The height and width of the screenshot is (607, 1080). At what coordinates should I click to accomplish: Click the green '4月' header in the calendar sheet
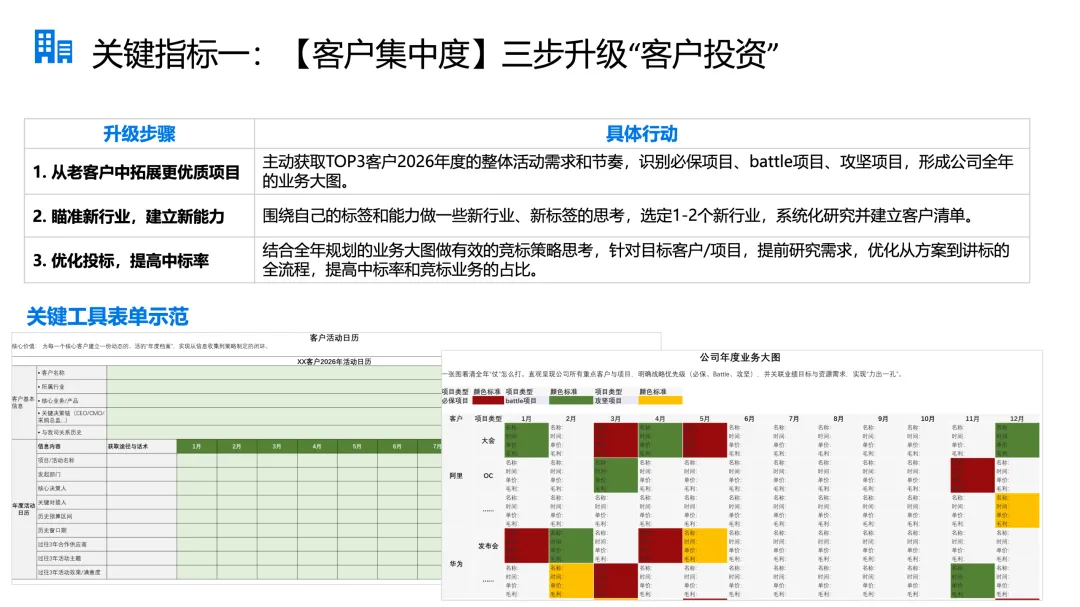point(317,446)
